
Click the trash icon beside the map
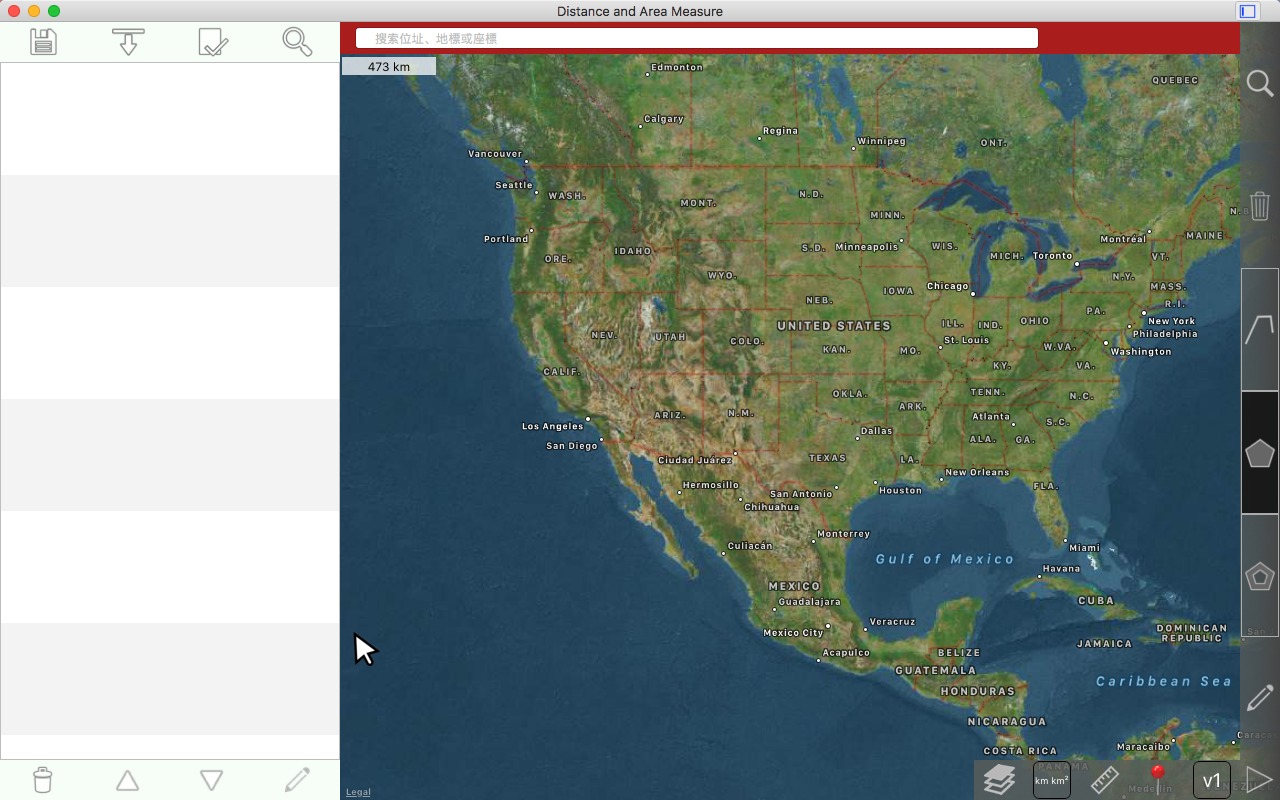pos(1259,206)
